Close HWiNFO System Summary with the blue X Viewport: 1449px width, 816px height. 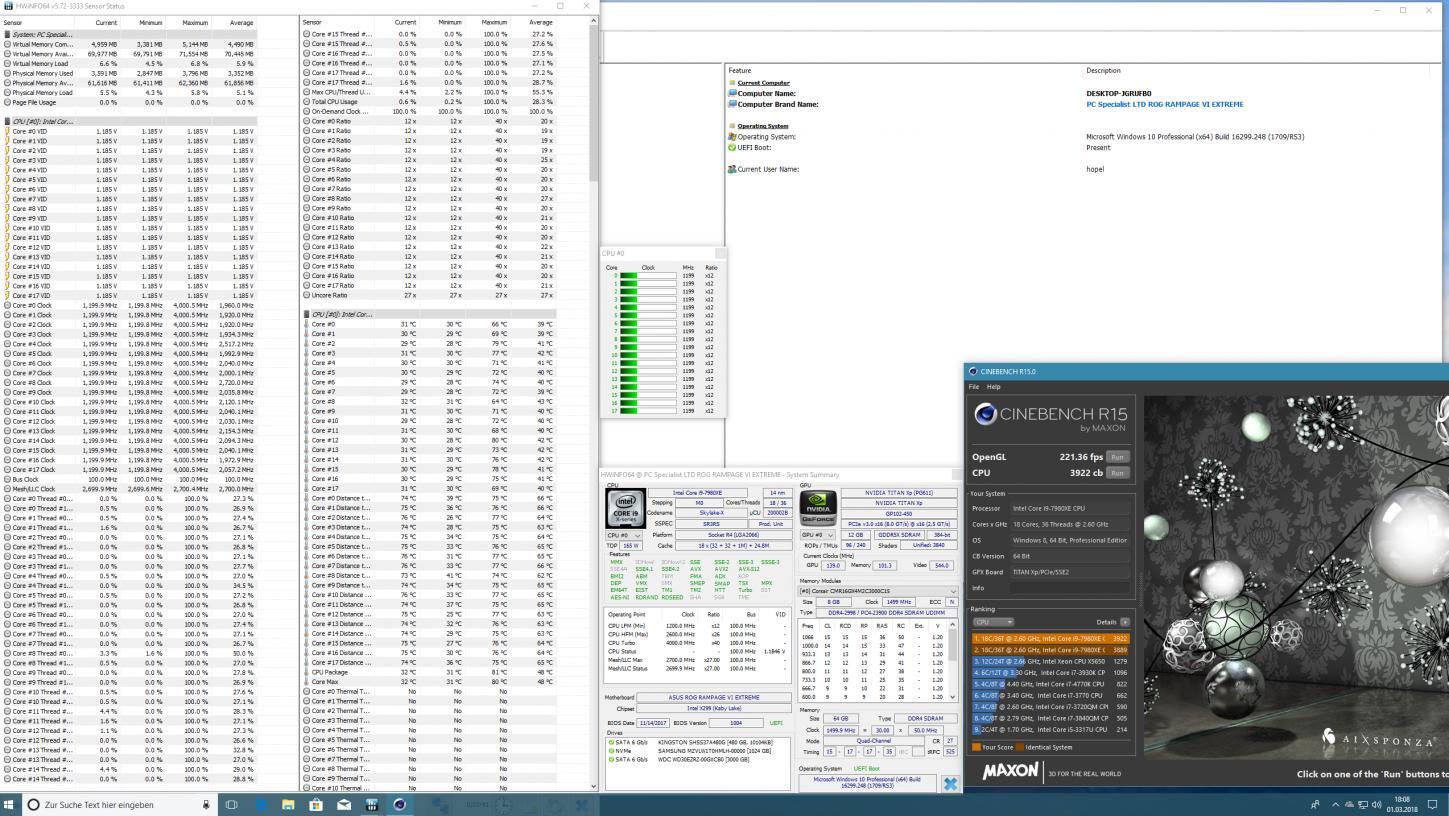pyautogui.click(x=950, y=784)
